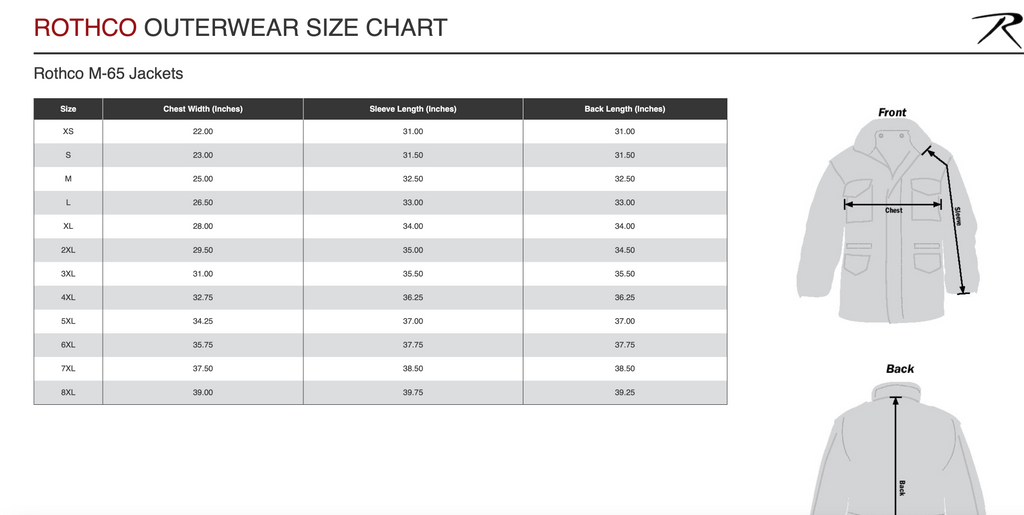This screenshot has width=1024, height=515.
Task: Click the Front label above the jacket
Action: coord(892,112)
